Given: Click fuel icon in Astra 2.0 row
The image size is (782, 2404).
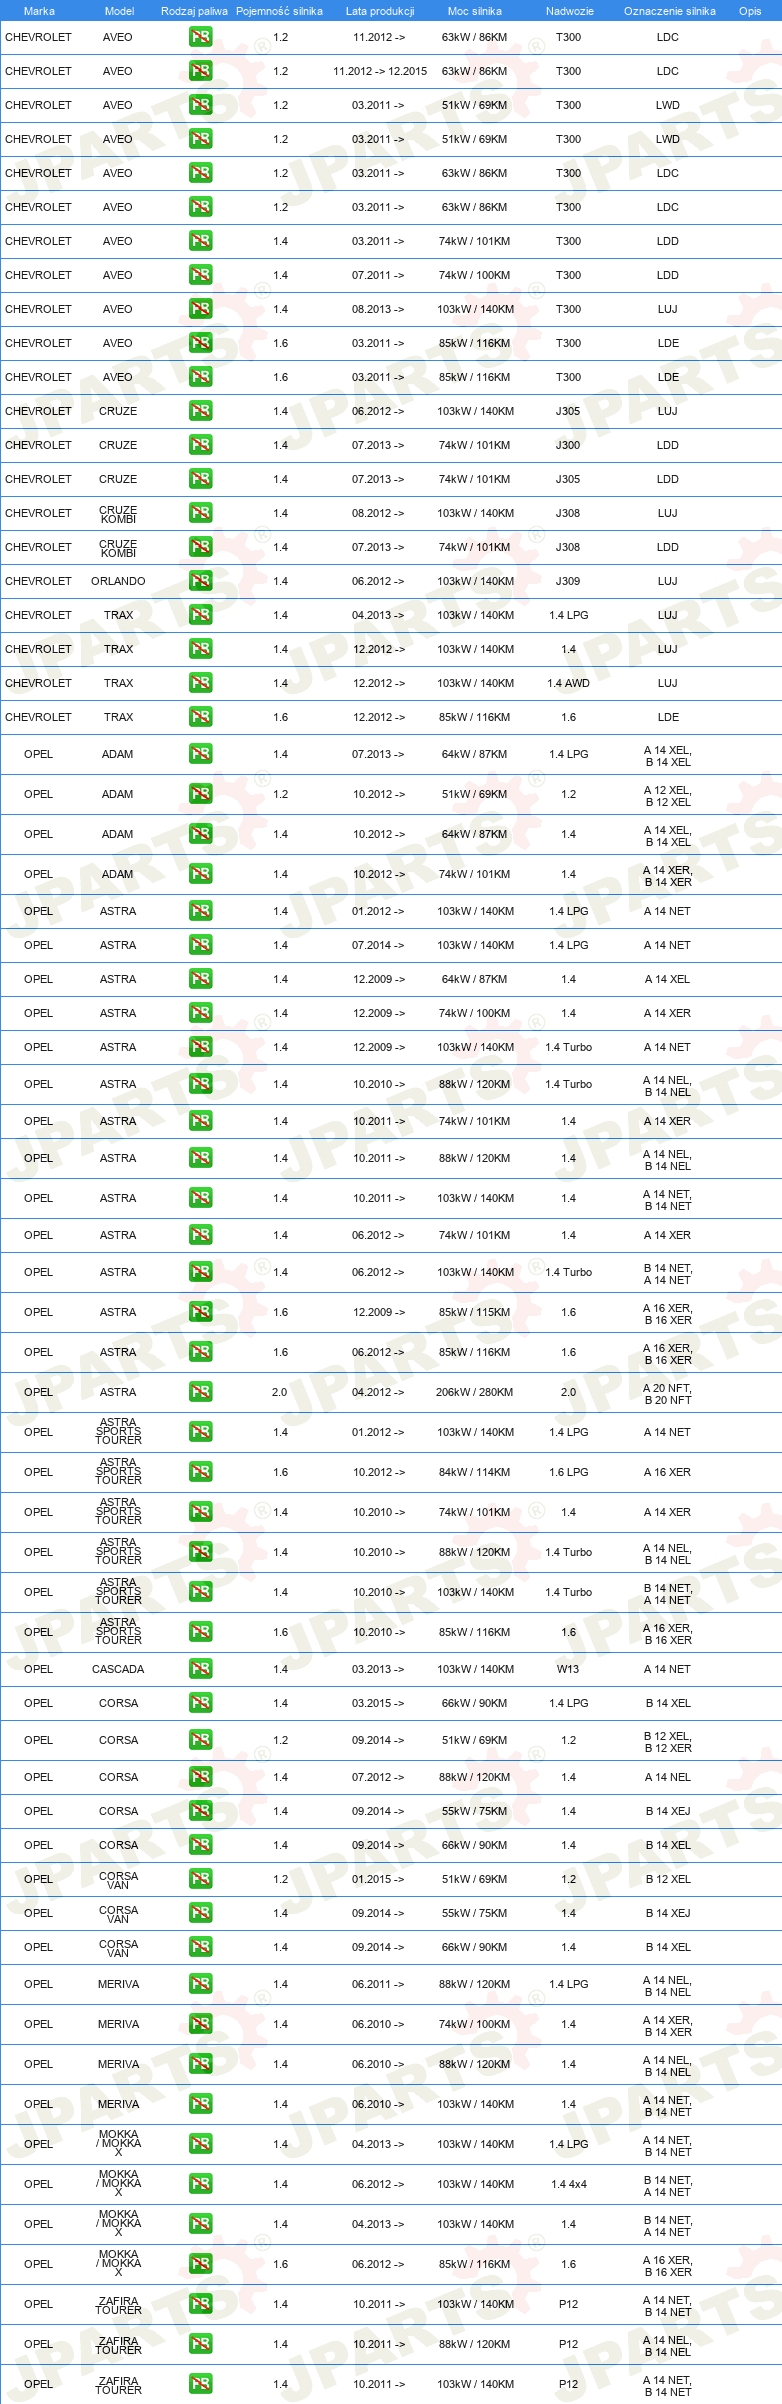Looking at the screenshot, I should point(200,1392).
